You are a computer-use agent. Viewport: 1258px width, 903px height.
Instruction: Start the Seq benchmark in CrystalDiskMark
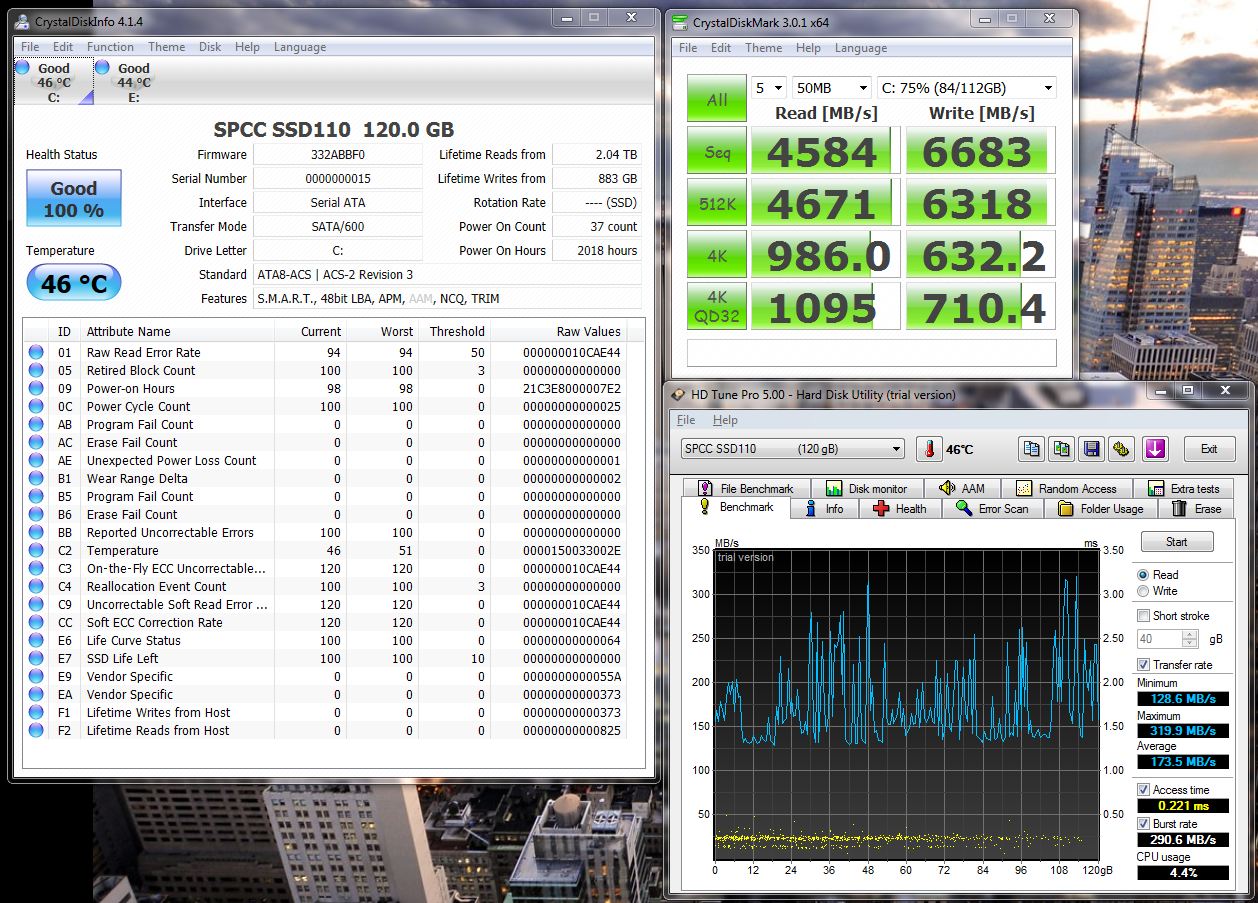click(x=717, y=152)
